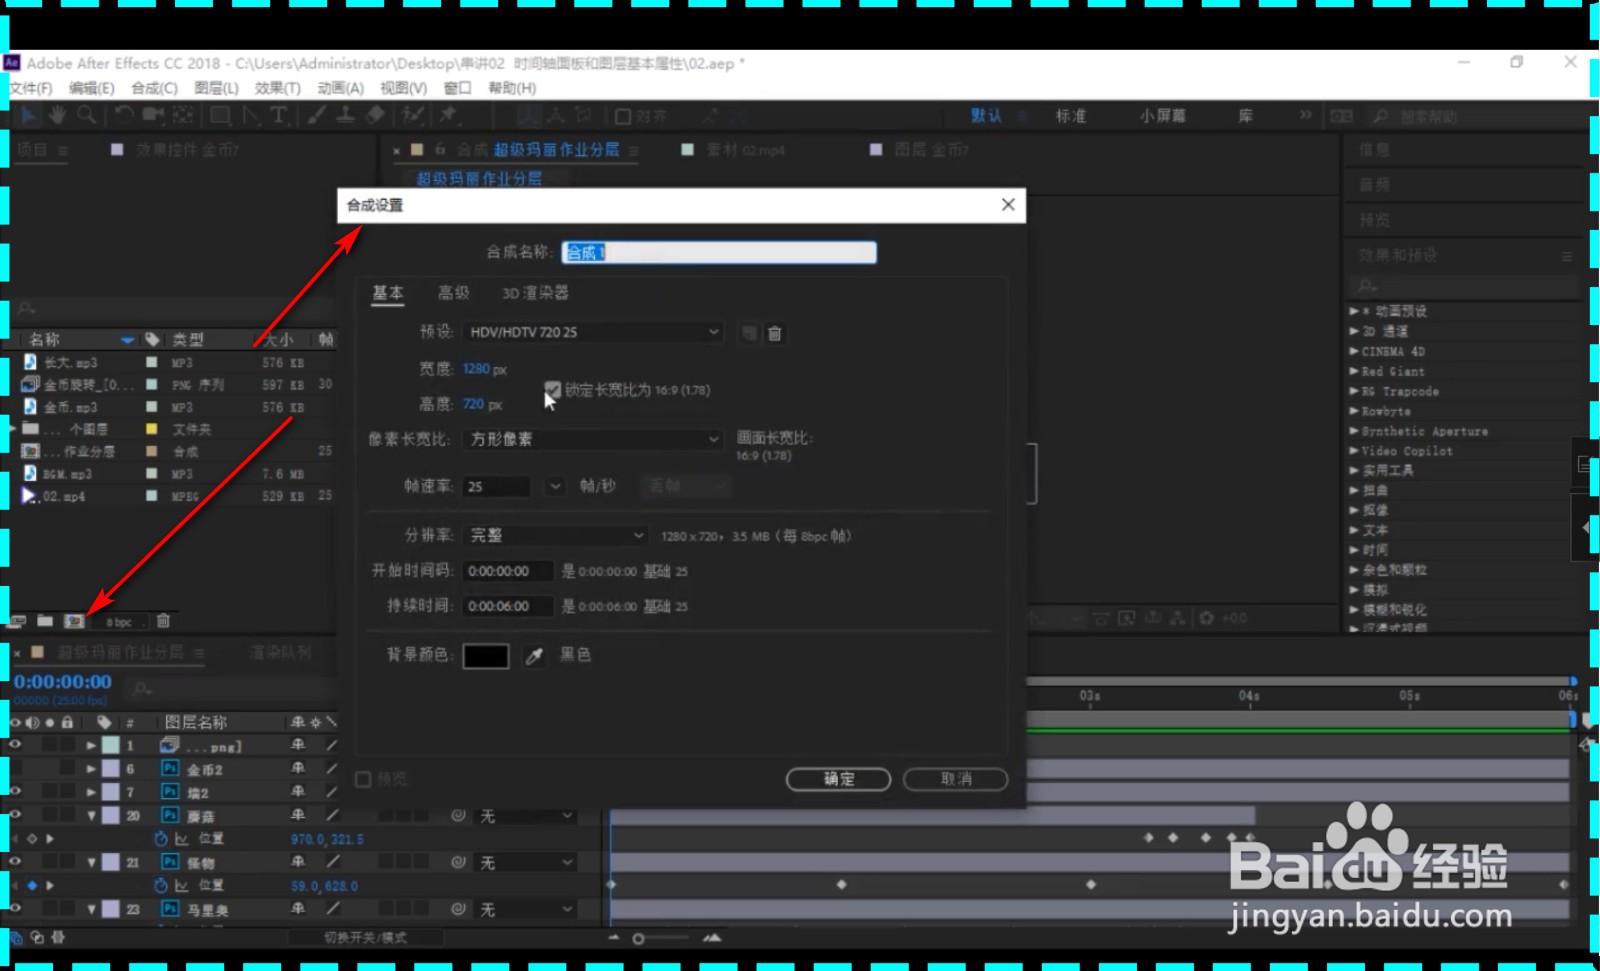The image size is (1600, 971).
Task: Open the Effect menu
Action: tap(277, 88)
